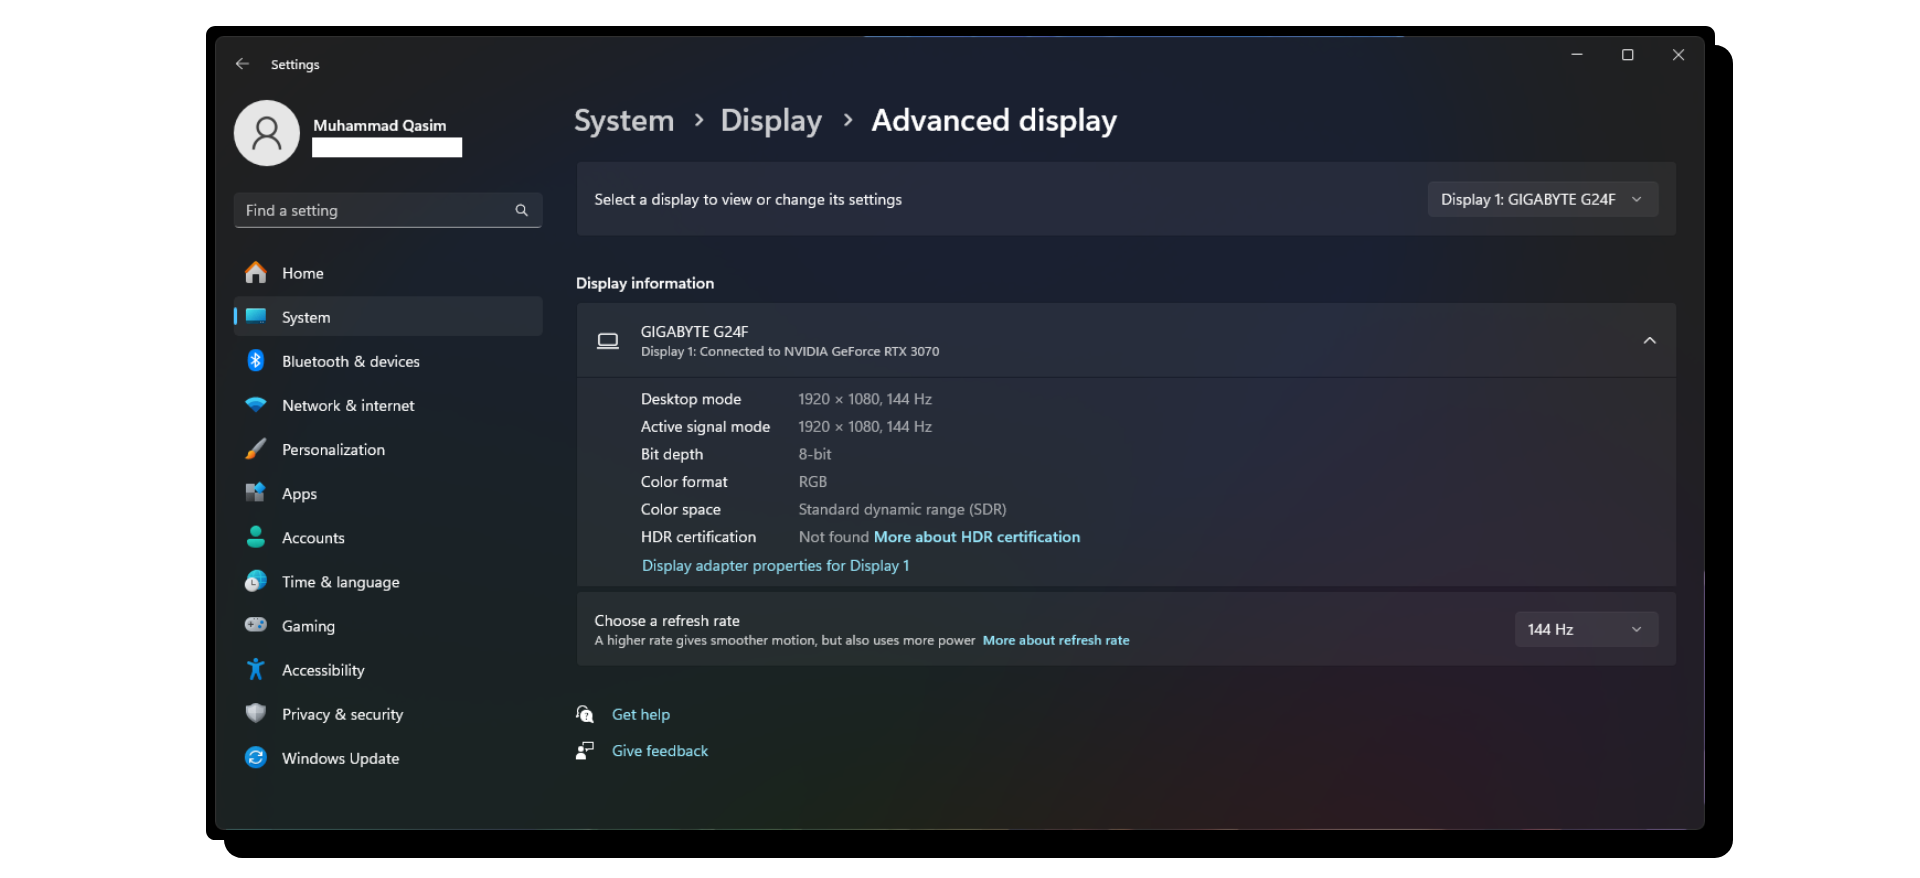
Task: Click the Active signal mode resolution value
Action: click(x=865, y=427)
